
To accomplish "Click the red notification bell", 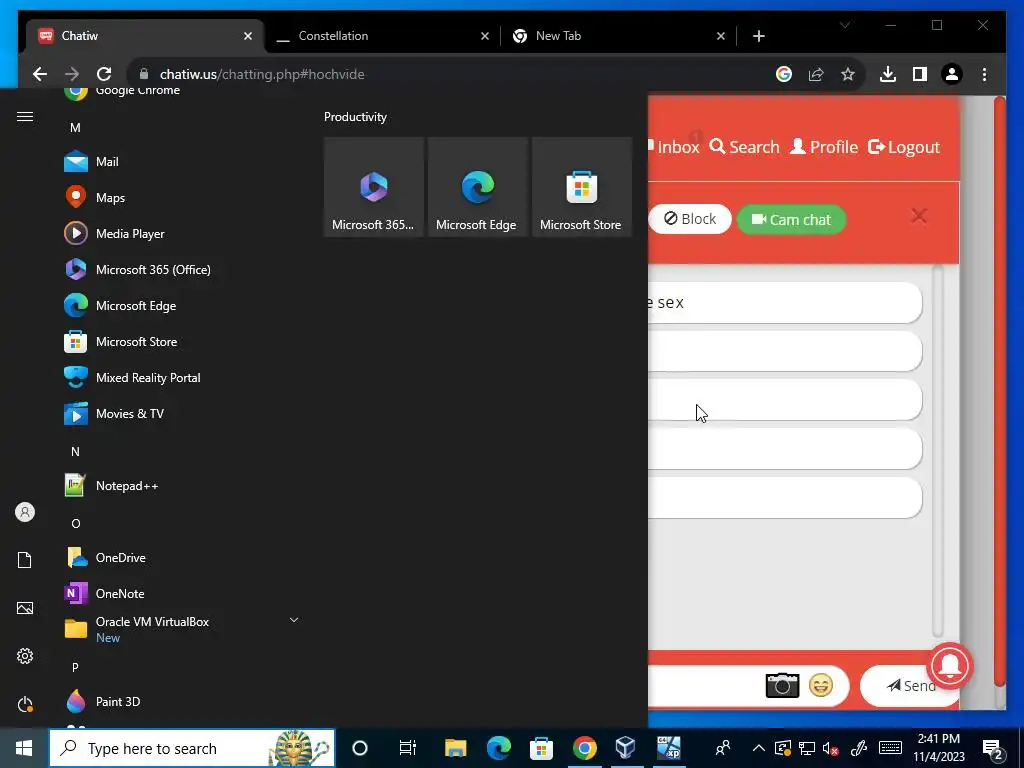I will pos(950,665).
